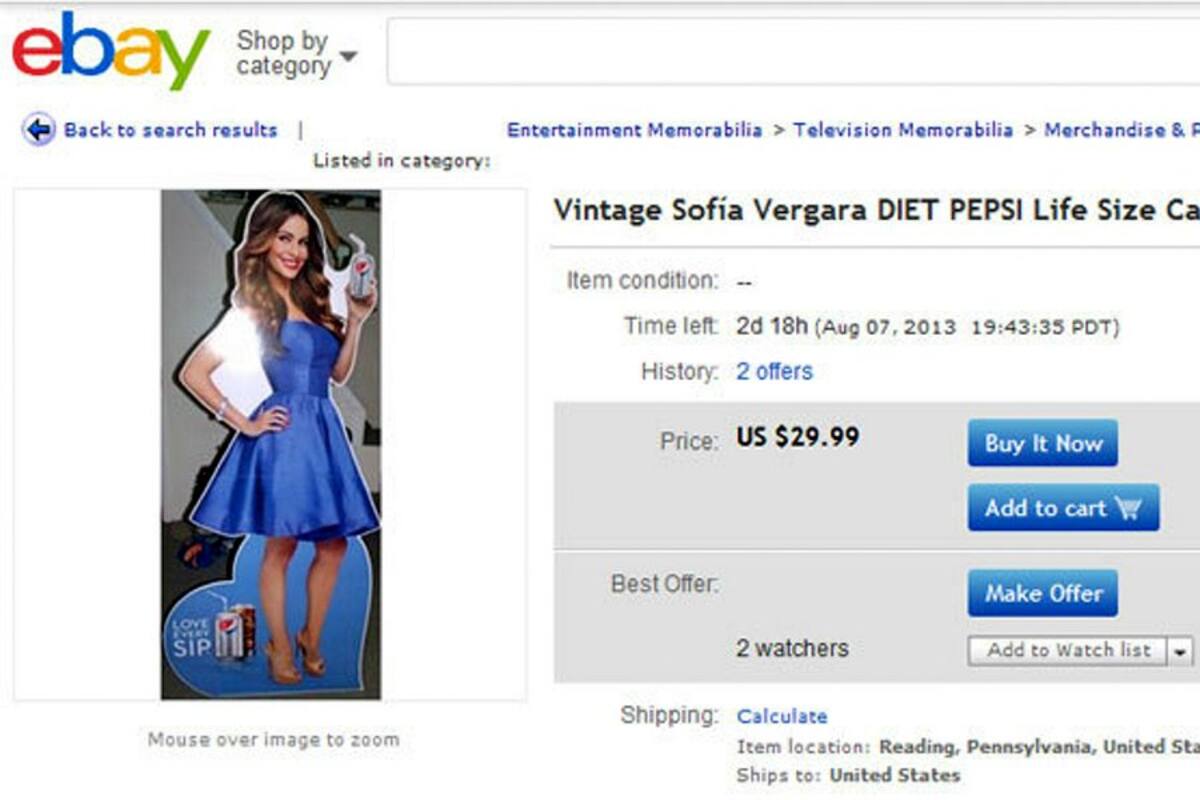Open the Back to search results link
The width and height of the screenshot is (1200, 800).
(170, 130)
